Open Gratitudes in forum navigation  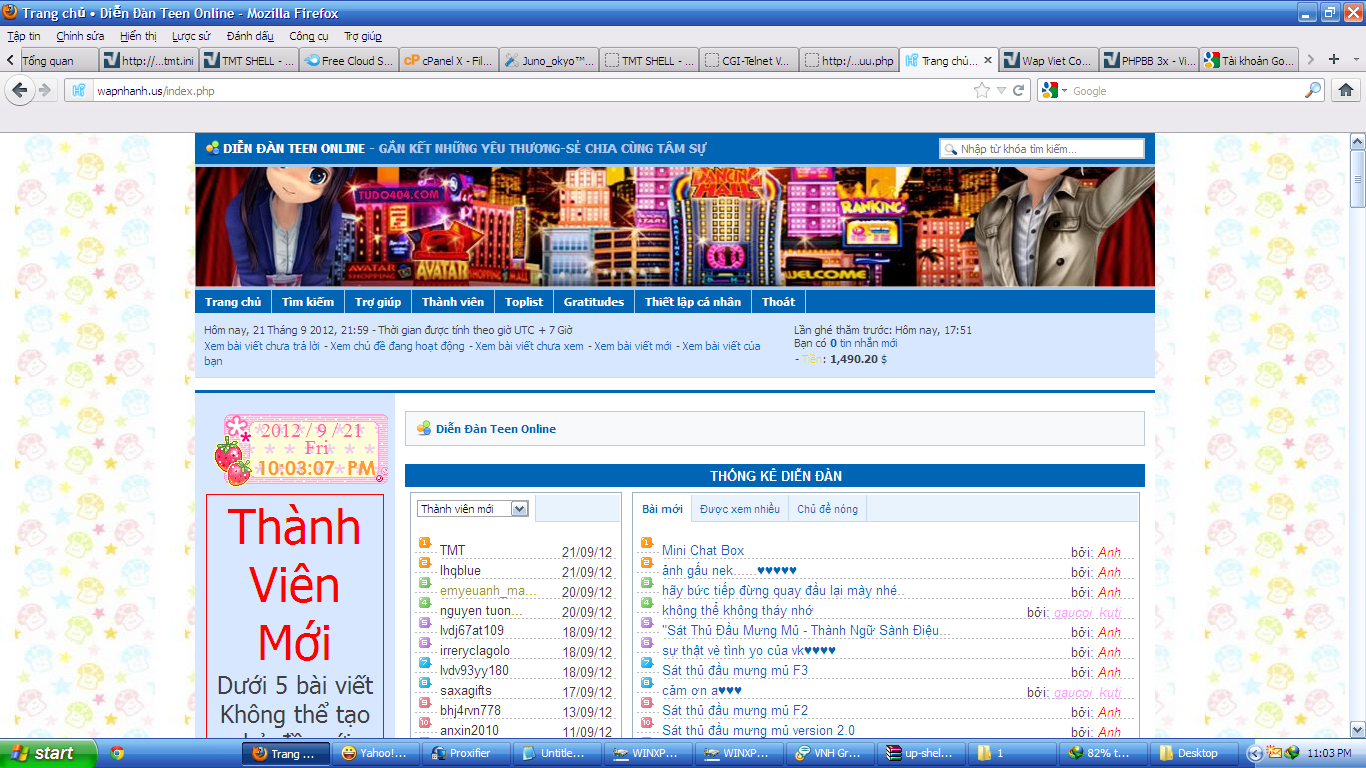point(594,302)
